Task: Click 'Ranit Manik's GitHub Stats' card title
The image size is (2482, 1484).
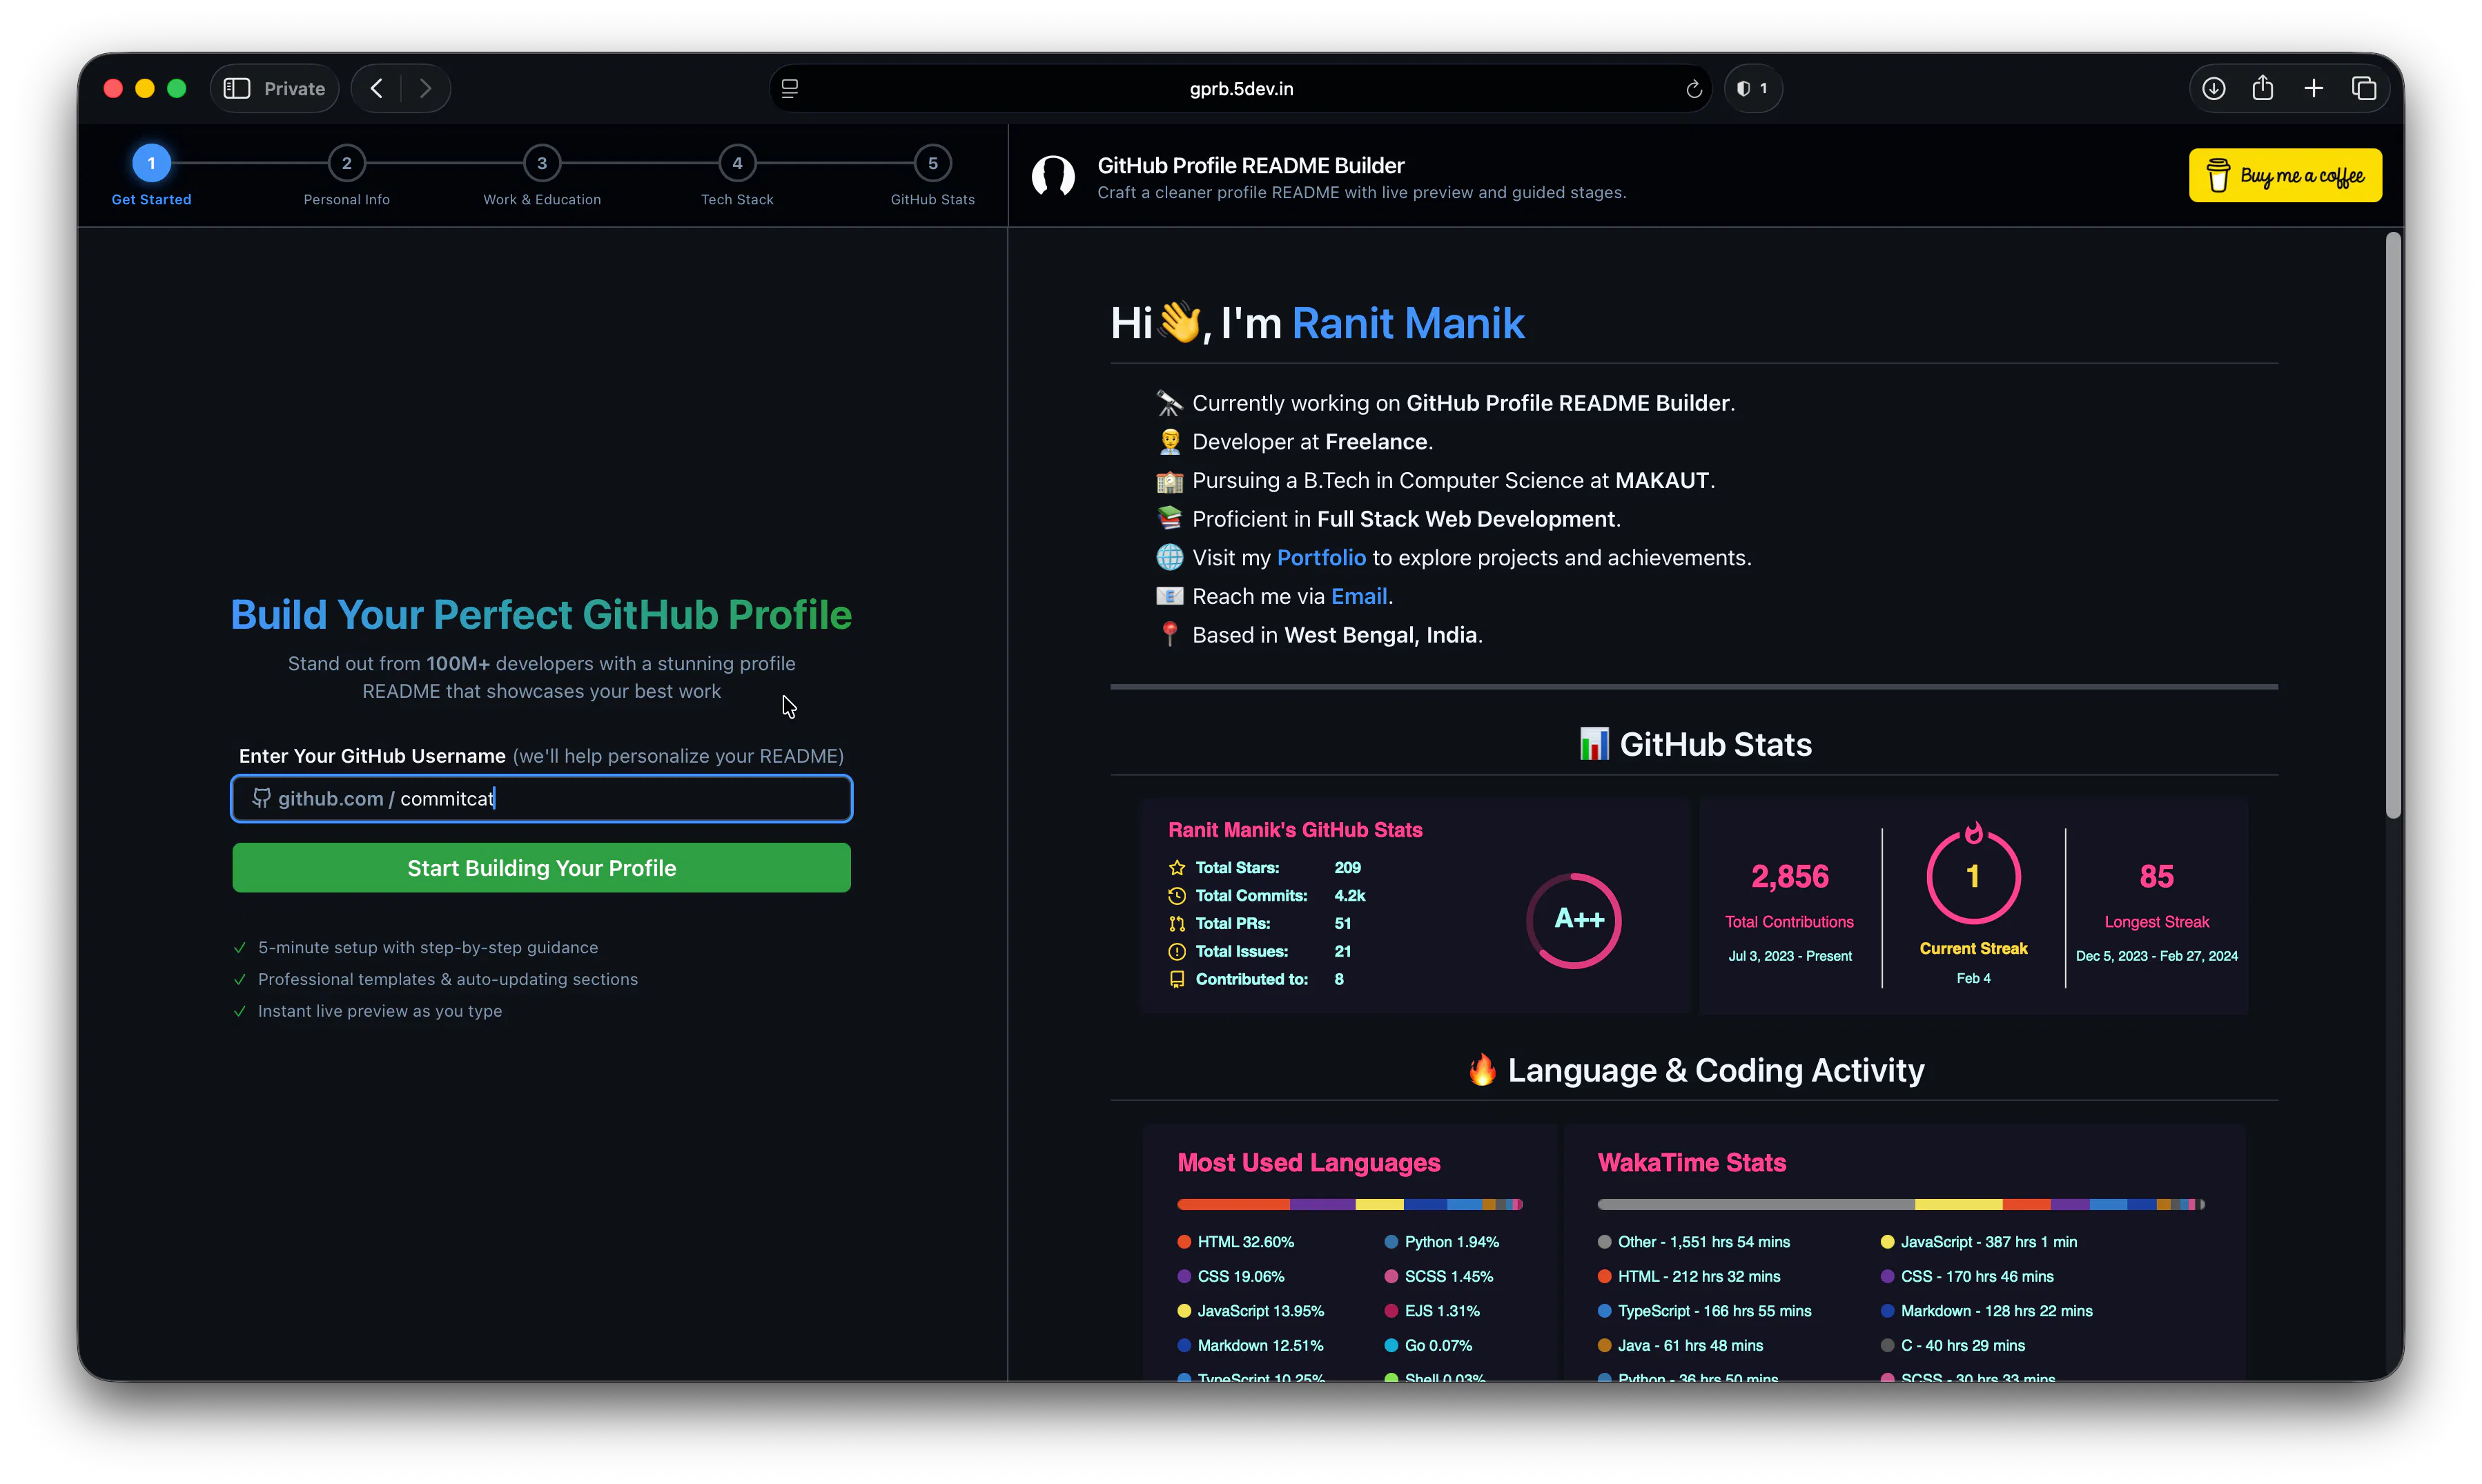Action: click(x=1295, y=829)
